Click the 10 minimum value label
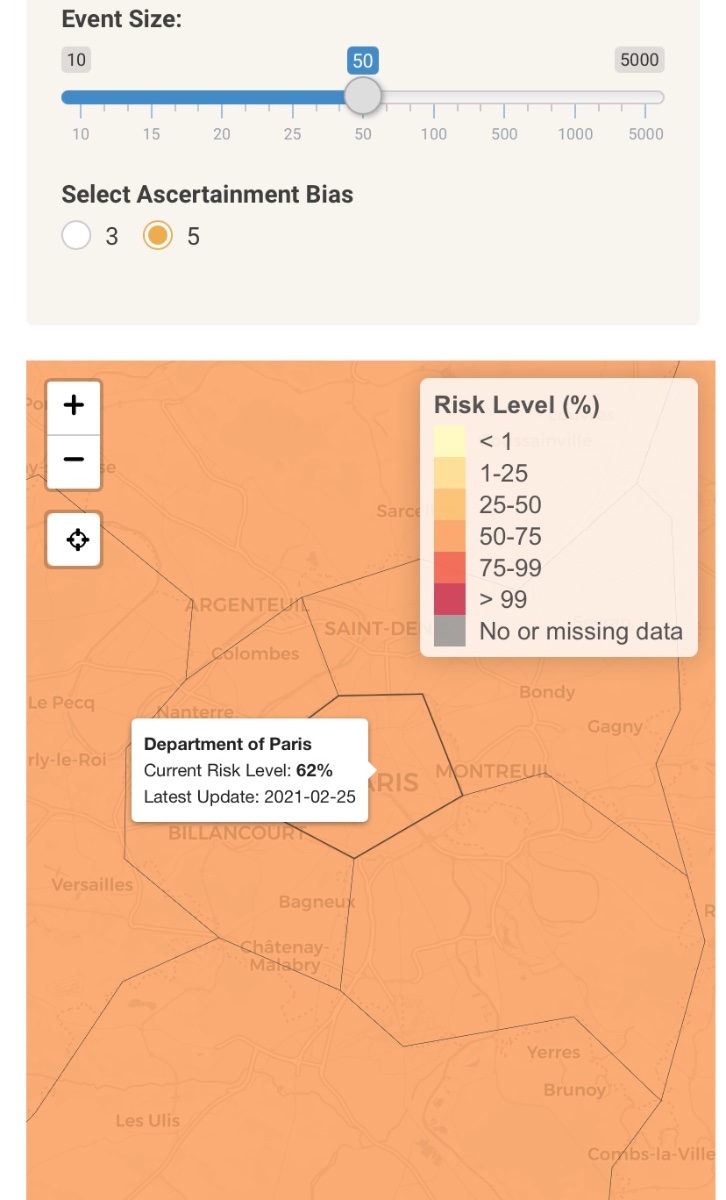726x1200 pixels. click(x=76, y=60)
